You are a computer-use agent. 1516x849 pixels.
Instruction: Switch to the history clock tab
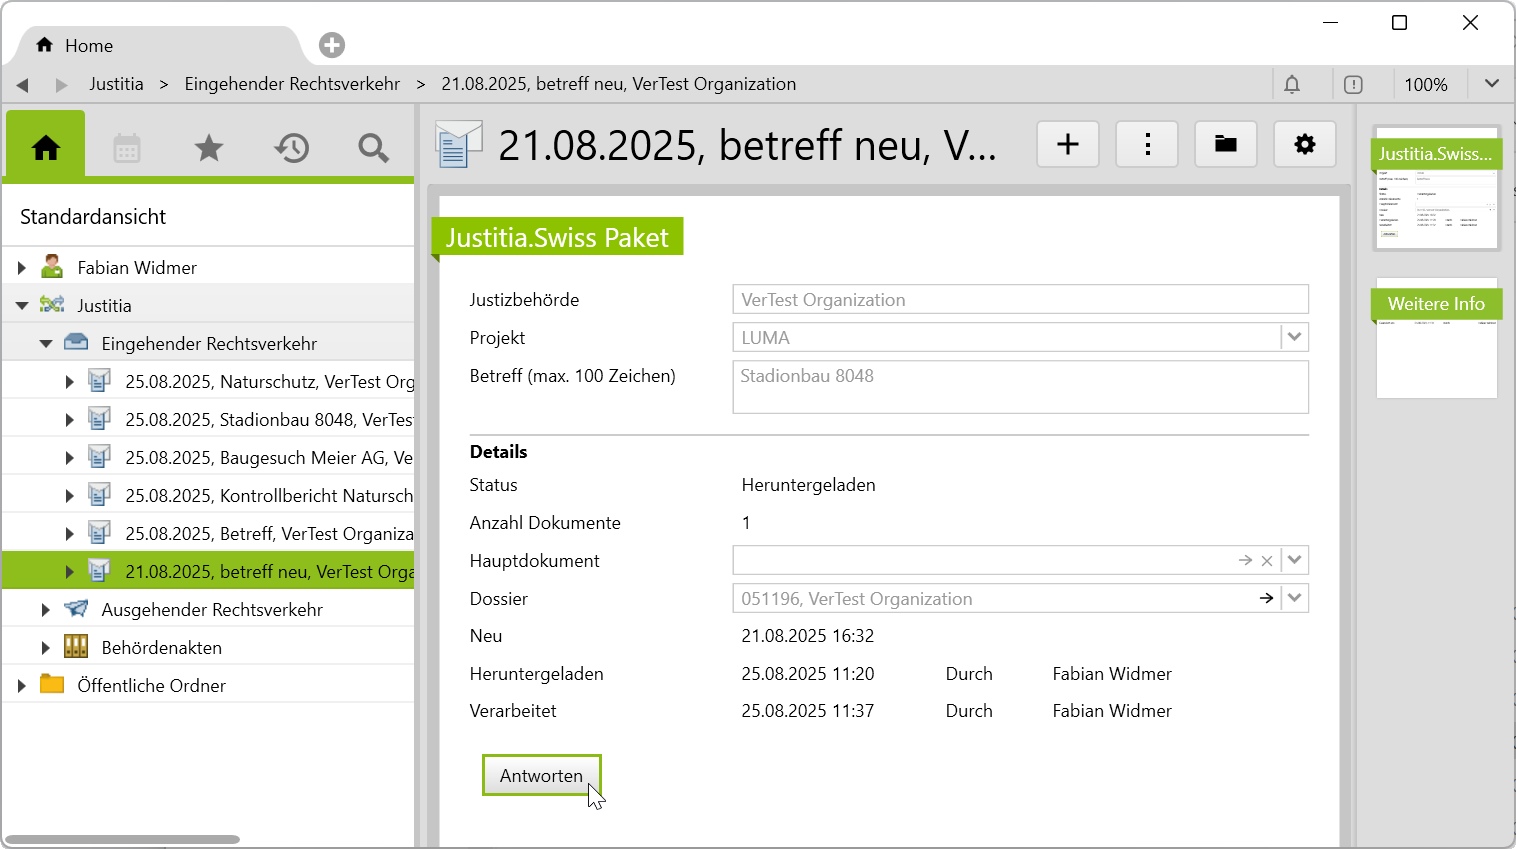pos(292,148)
